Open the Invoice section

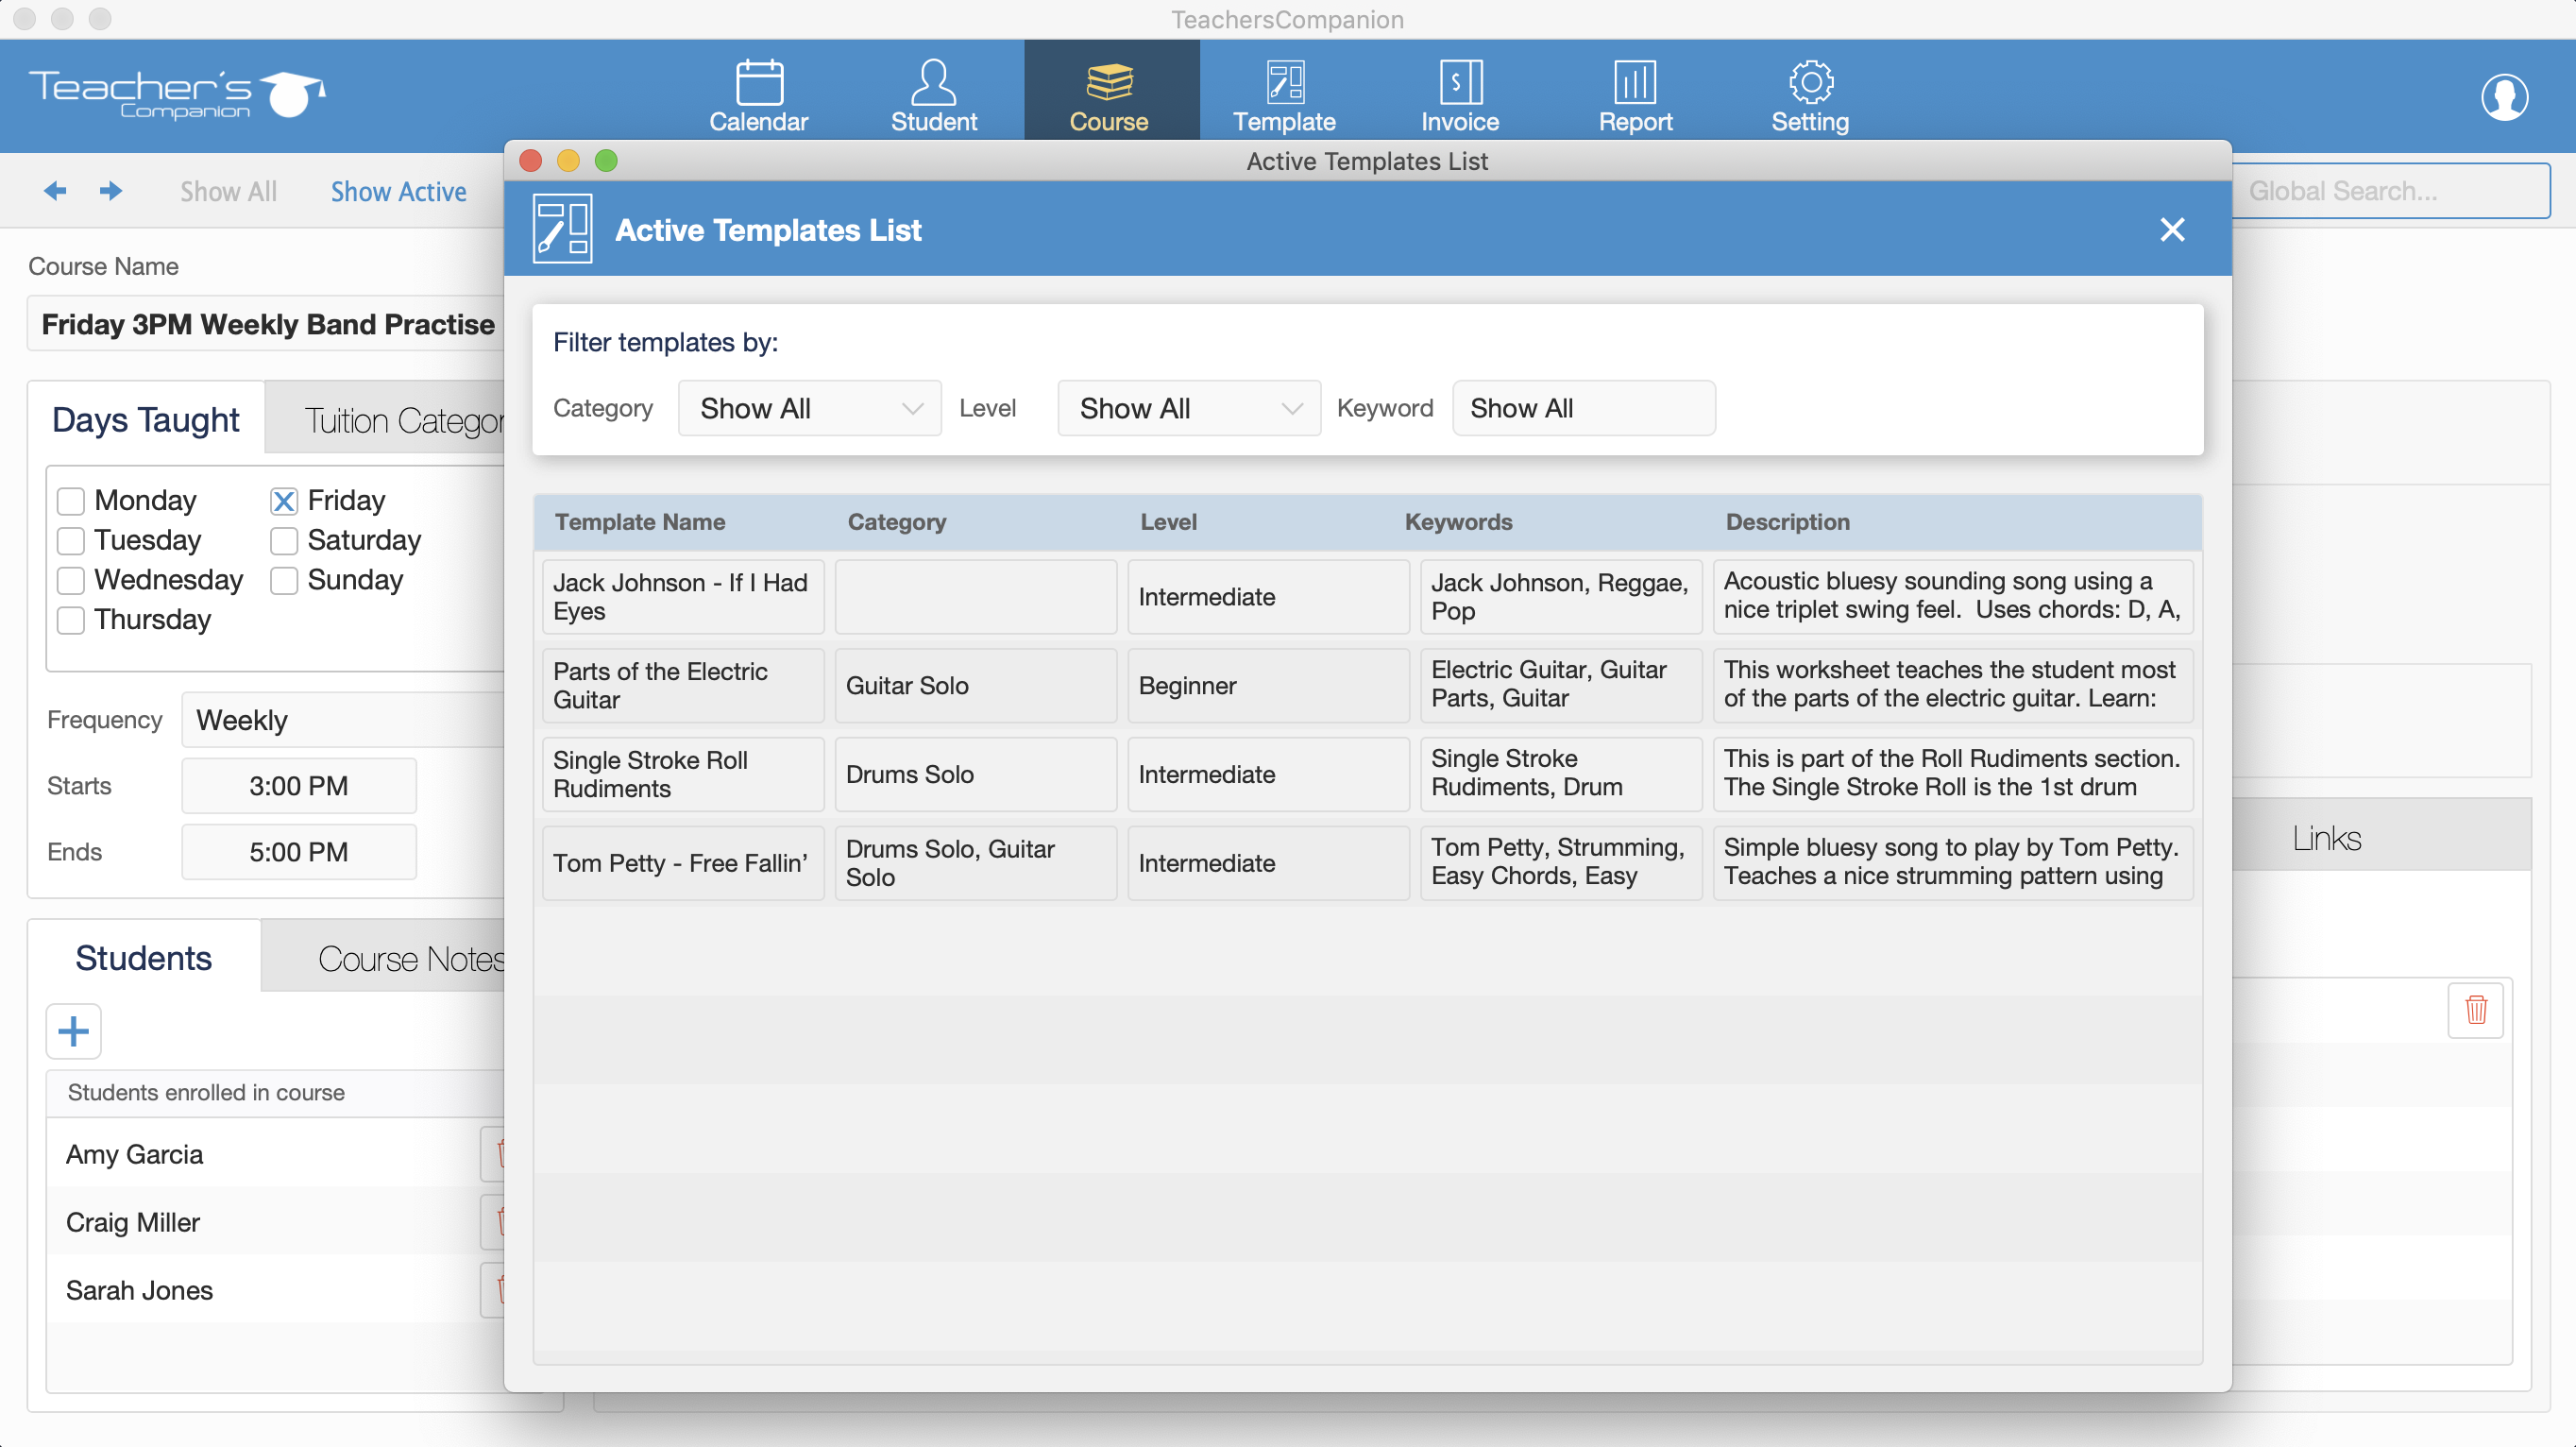point(1460,95)
